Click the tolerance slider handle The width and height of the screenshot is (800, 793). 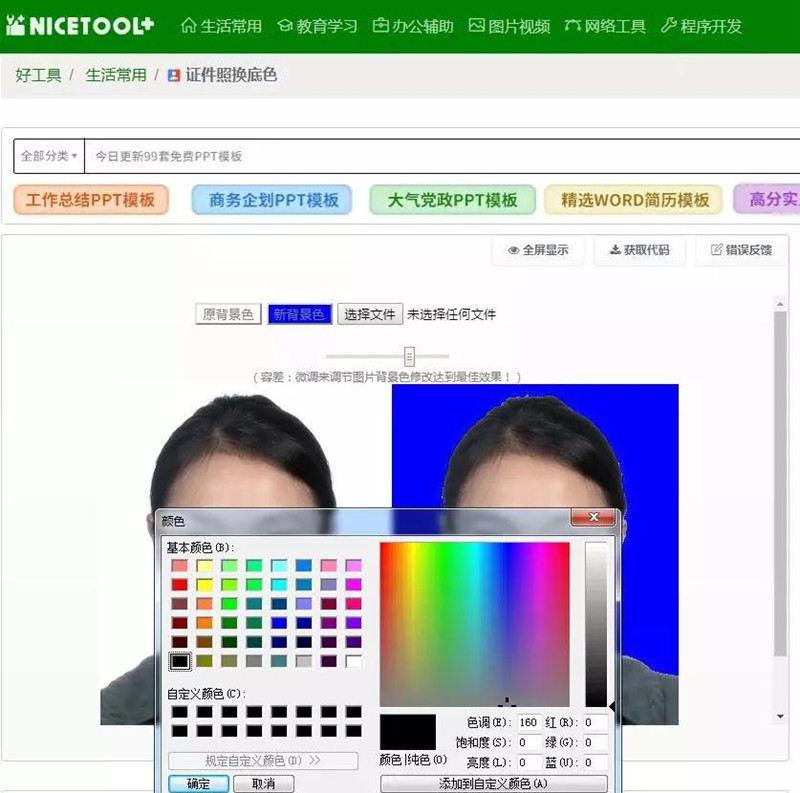coord(409,357)
